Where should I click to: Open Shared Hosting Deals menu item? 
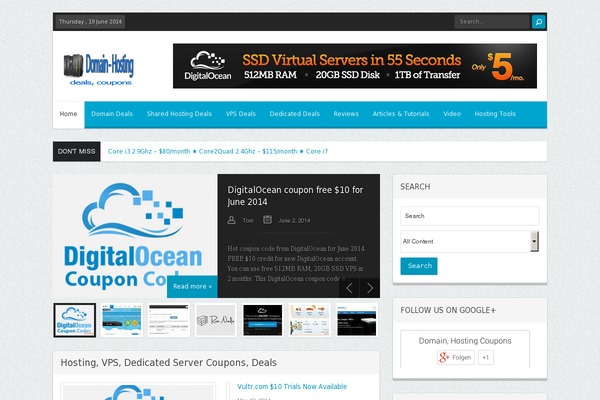pos(179,114)
